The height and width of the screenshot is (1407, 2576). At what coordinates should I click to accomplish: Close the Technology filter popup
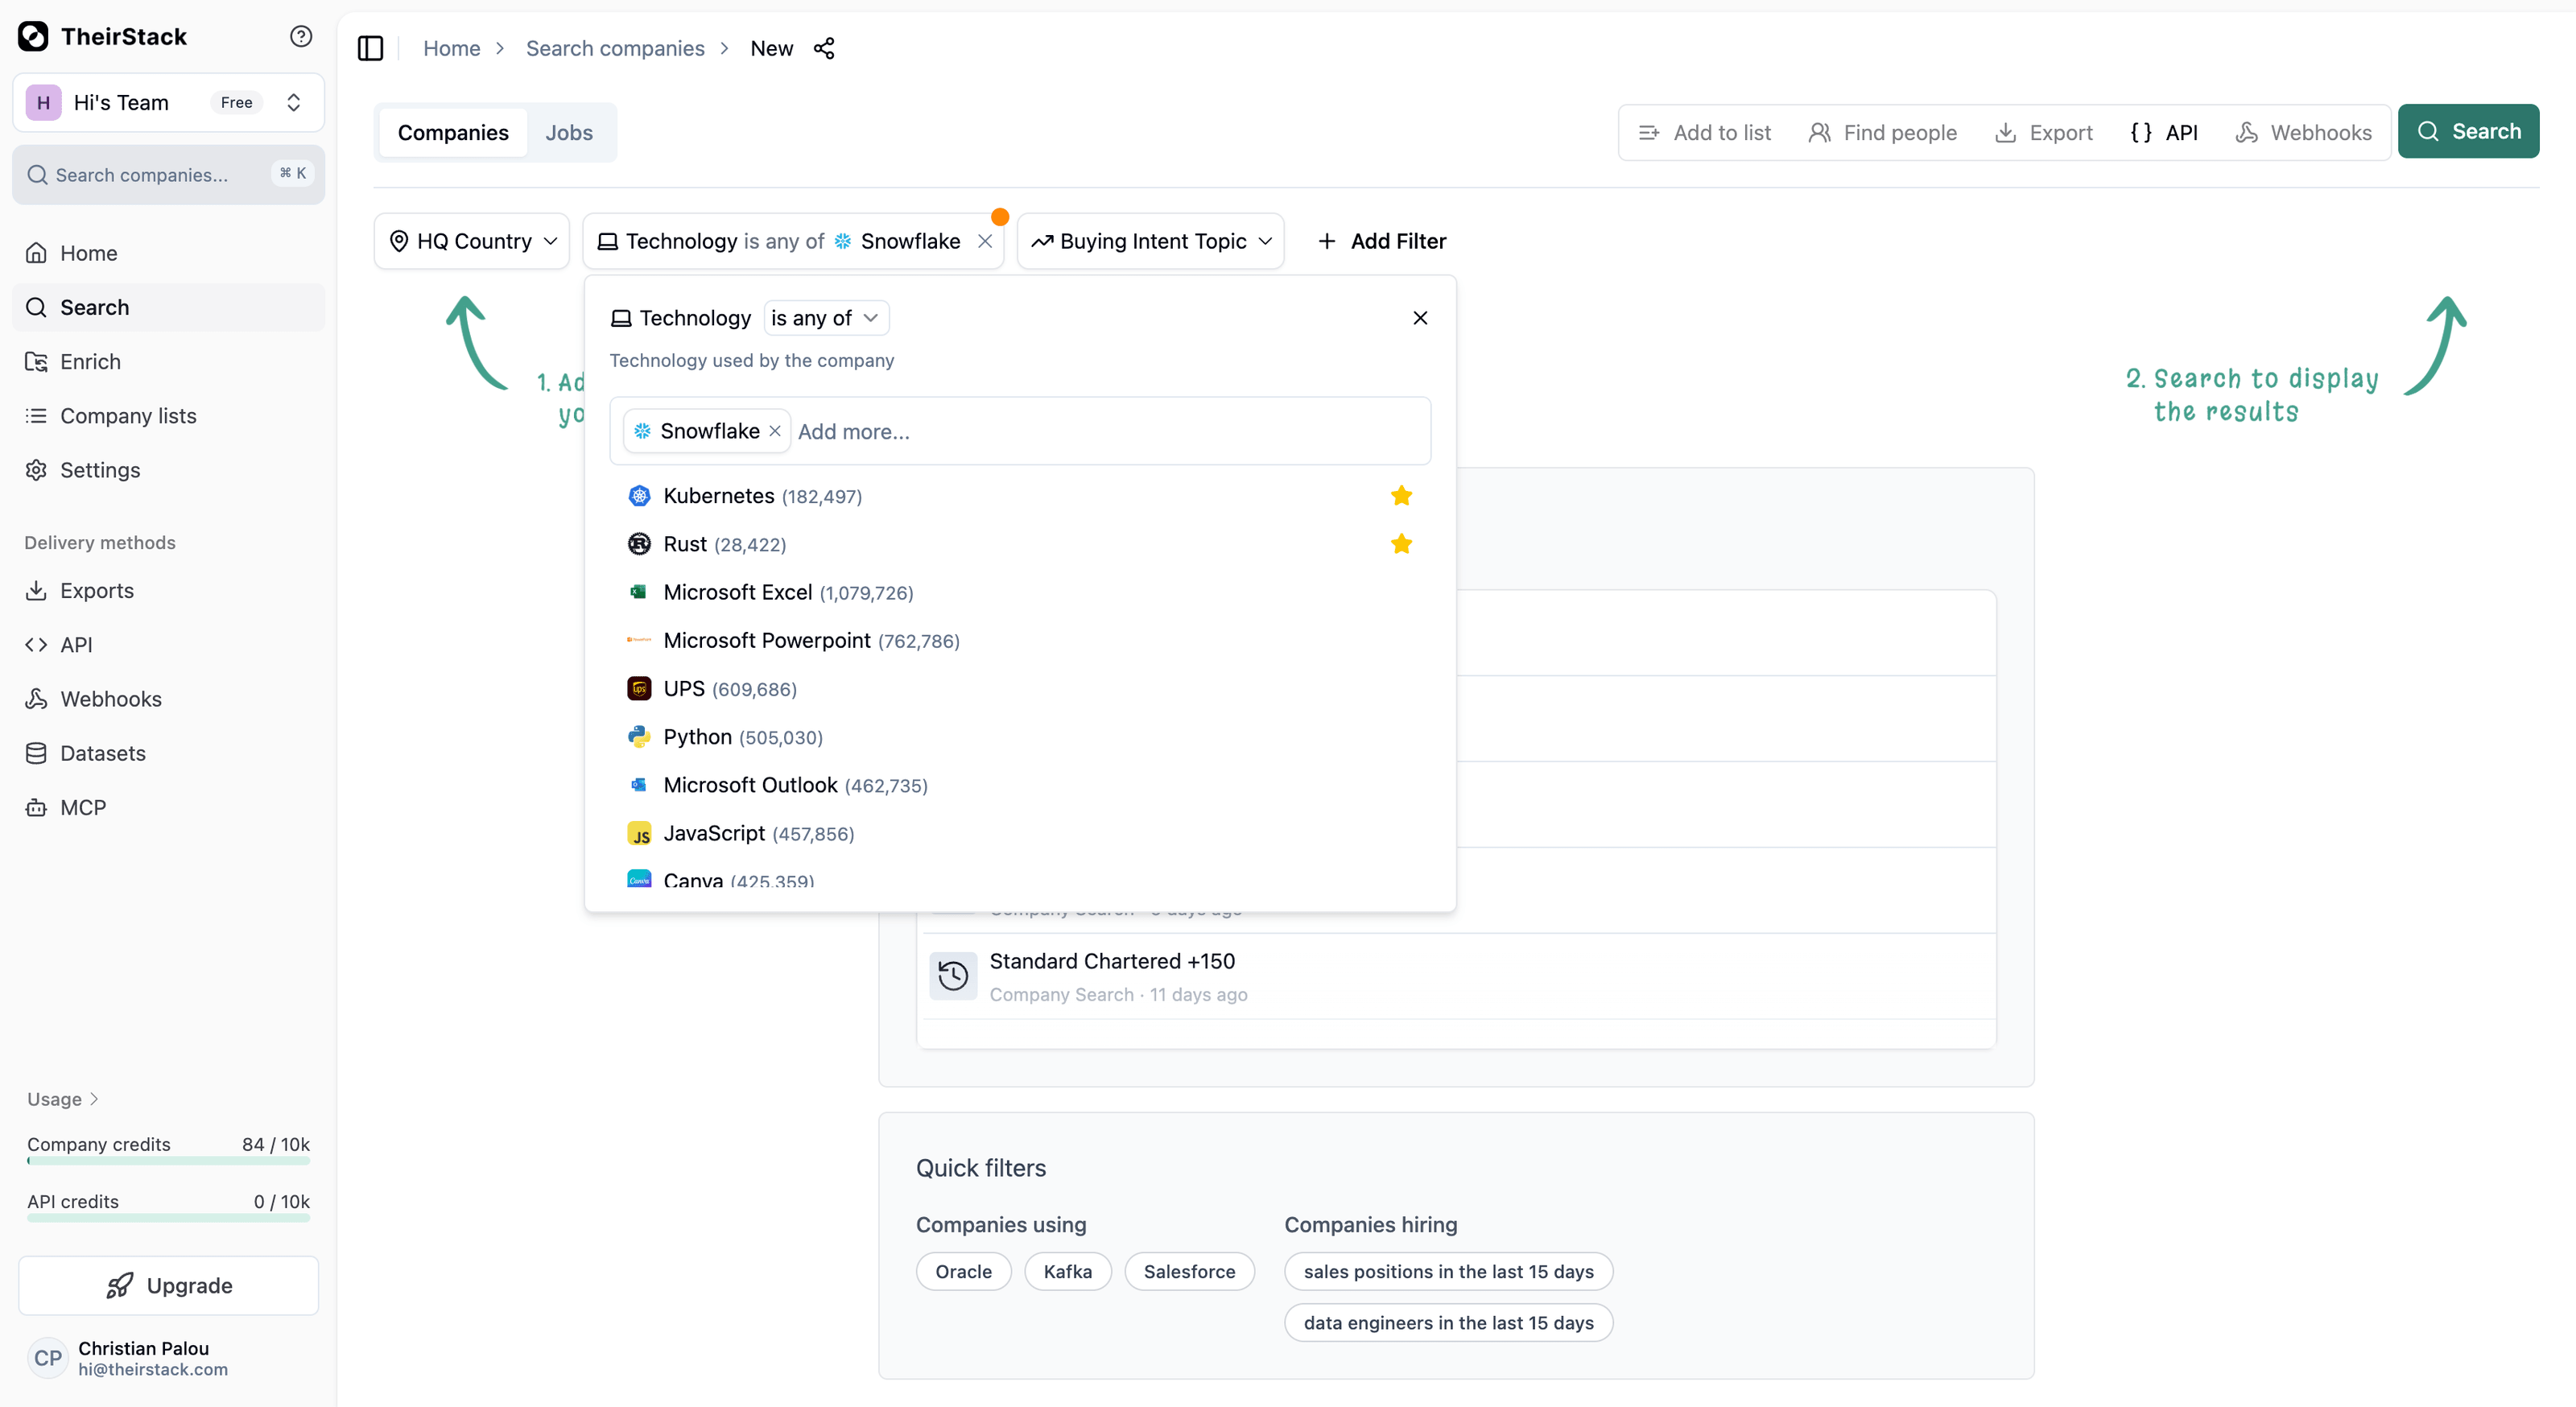coord(1420,318)
